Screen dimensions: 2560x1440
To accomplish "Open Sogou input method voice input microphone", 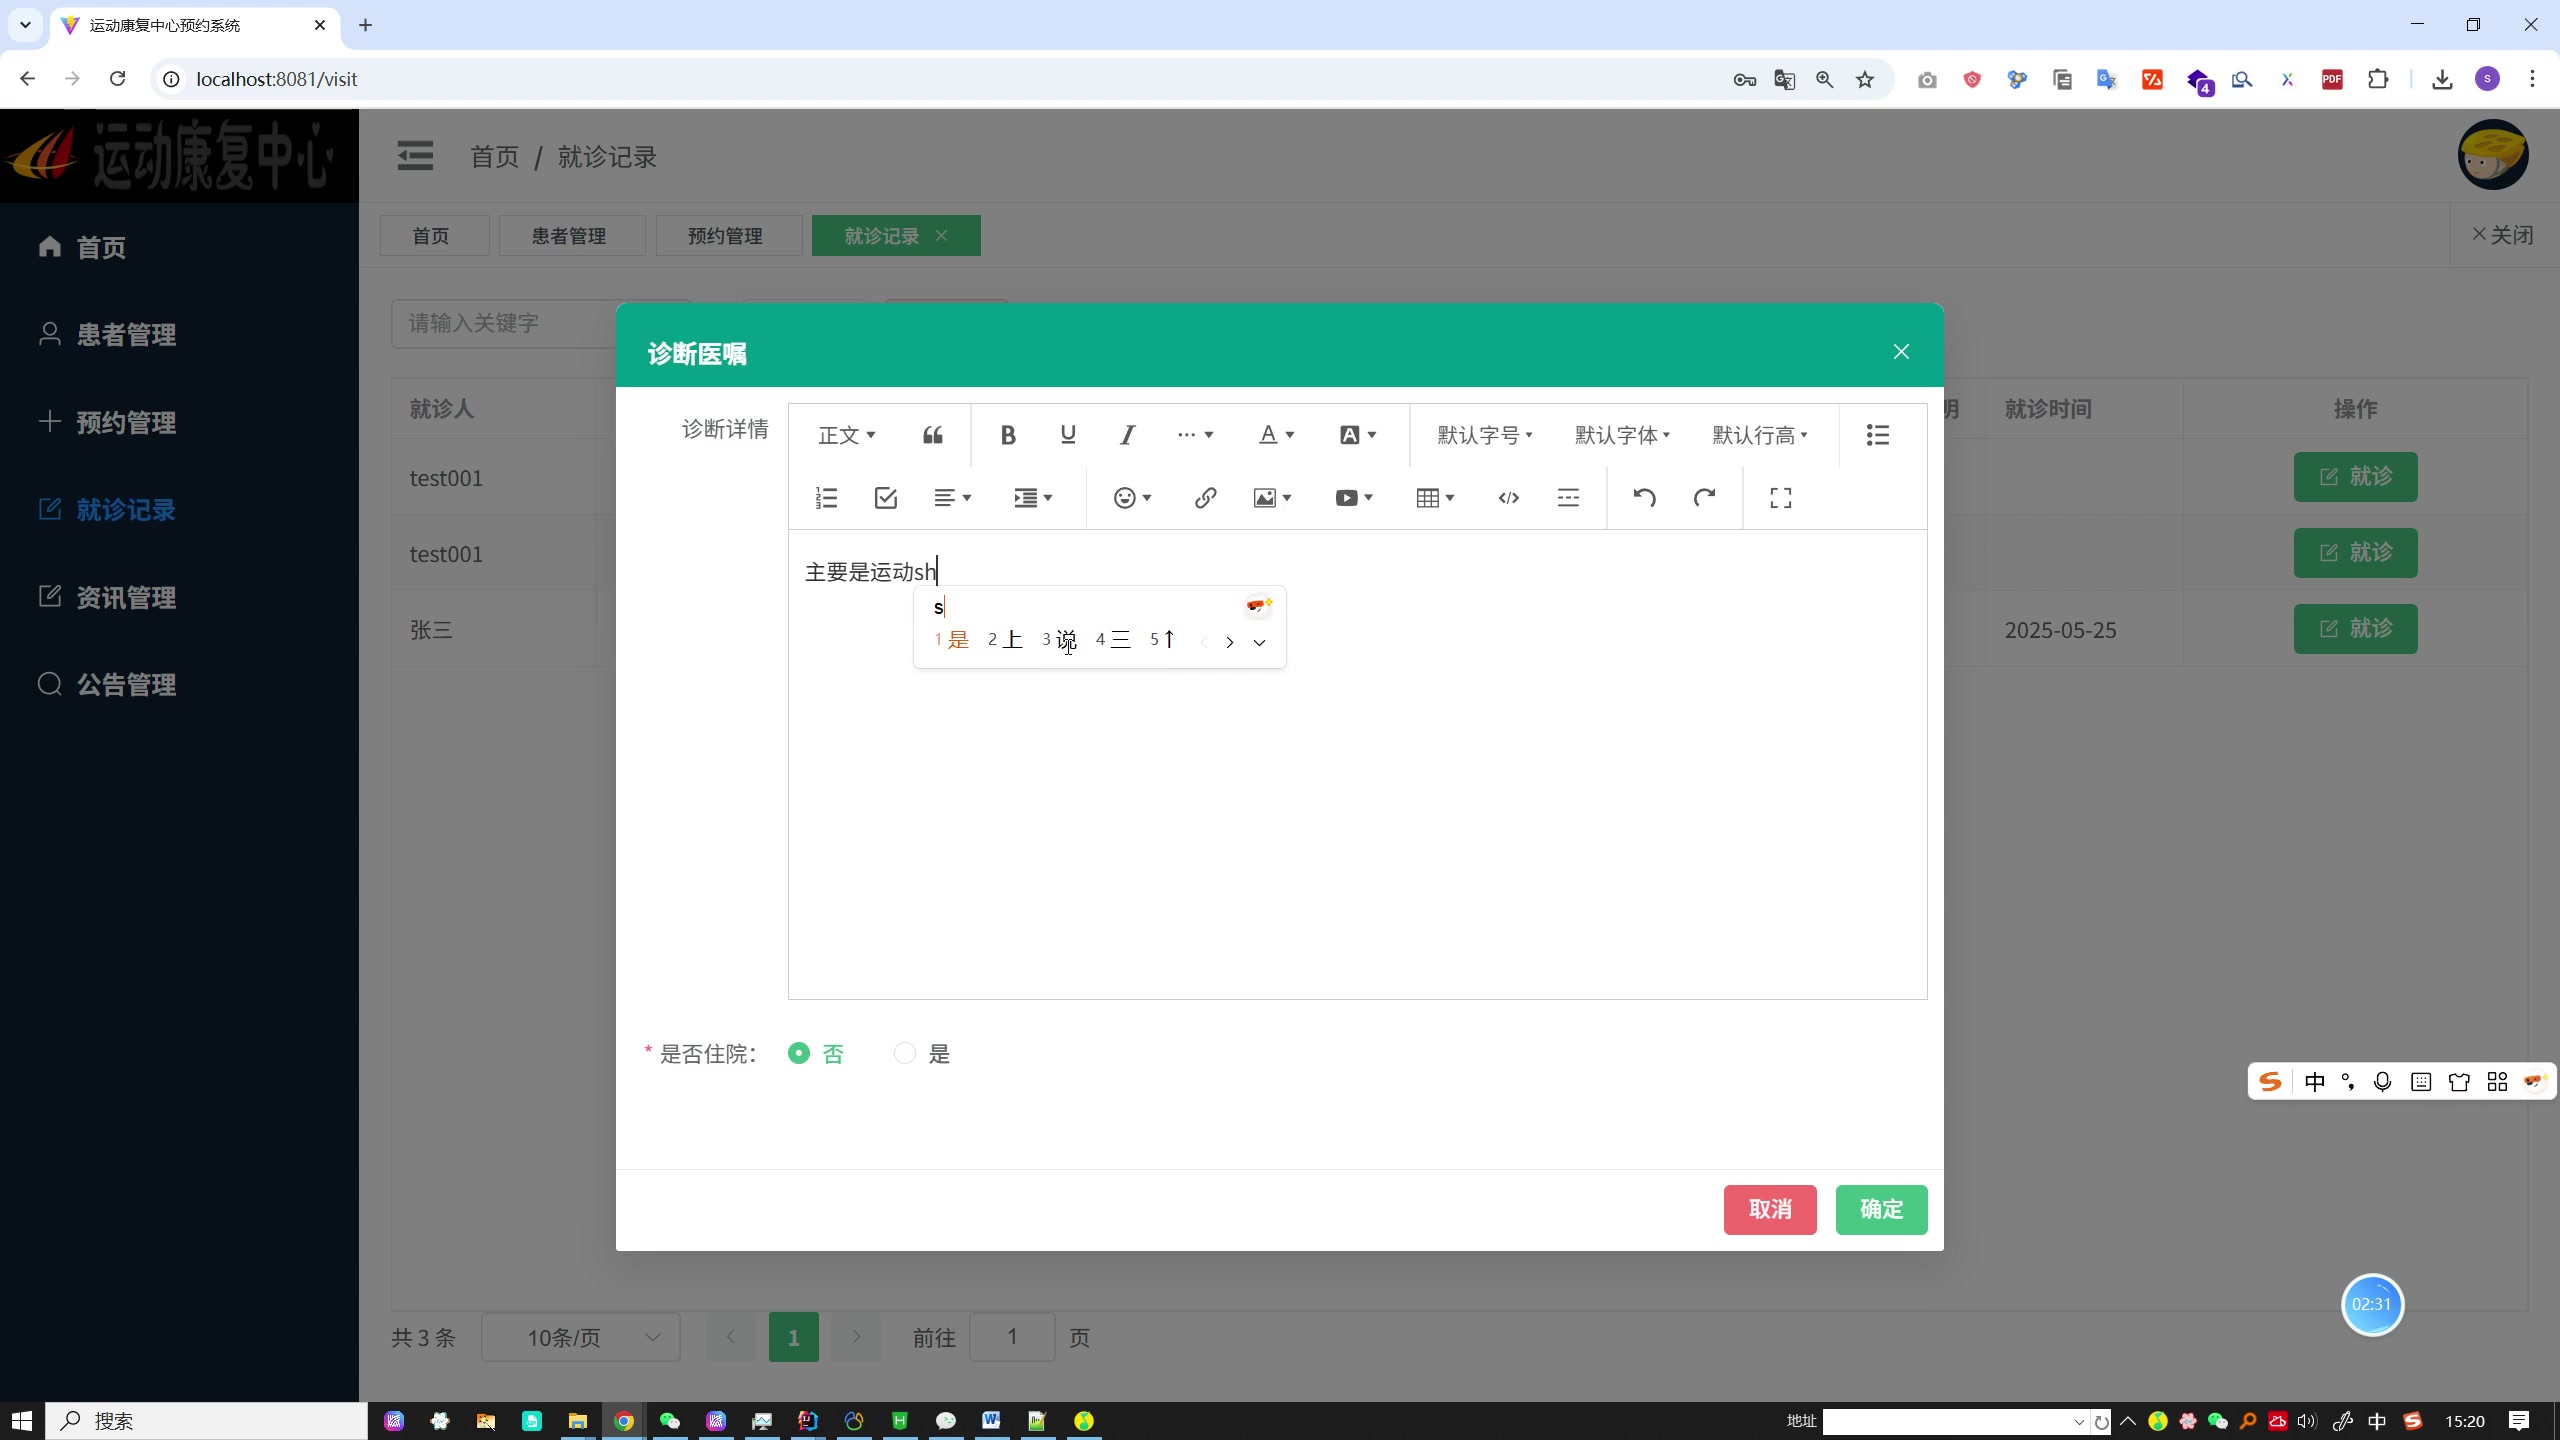I will pyautogui.click(x=2382, y=1082).
